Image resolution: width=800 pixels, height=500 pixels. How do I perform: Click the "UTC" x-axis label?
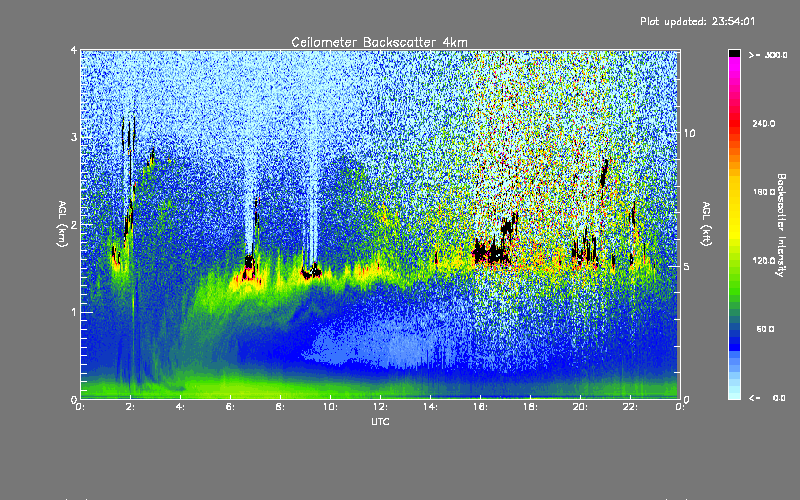click(x=380, y=421)
